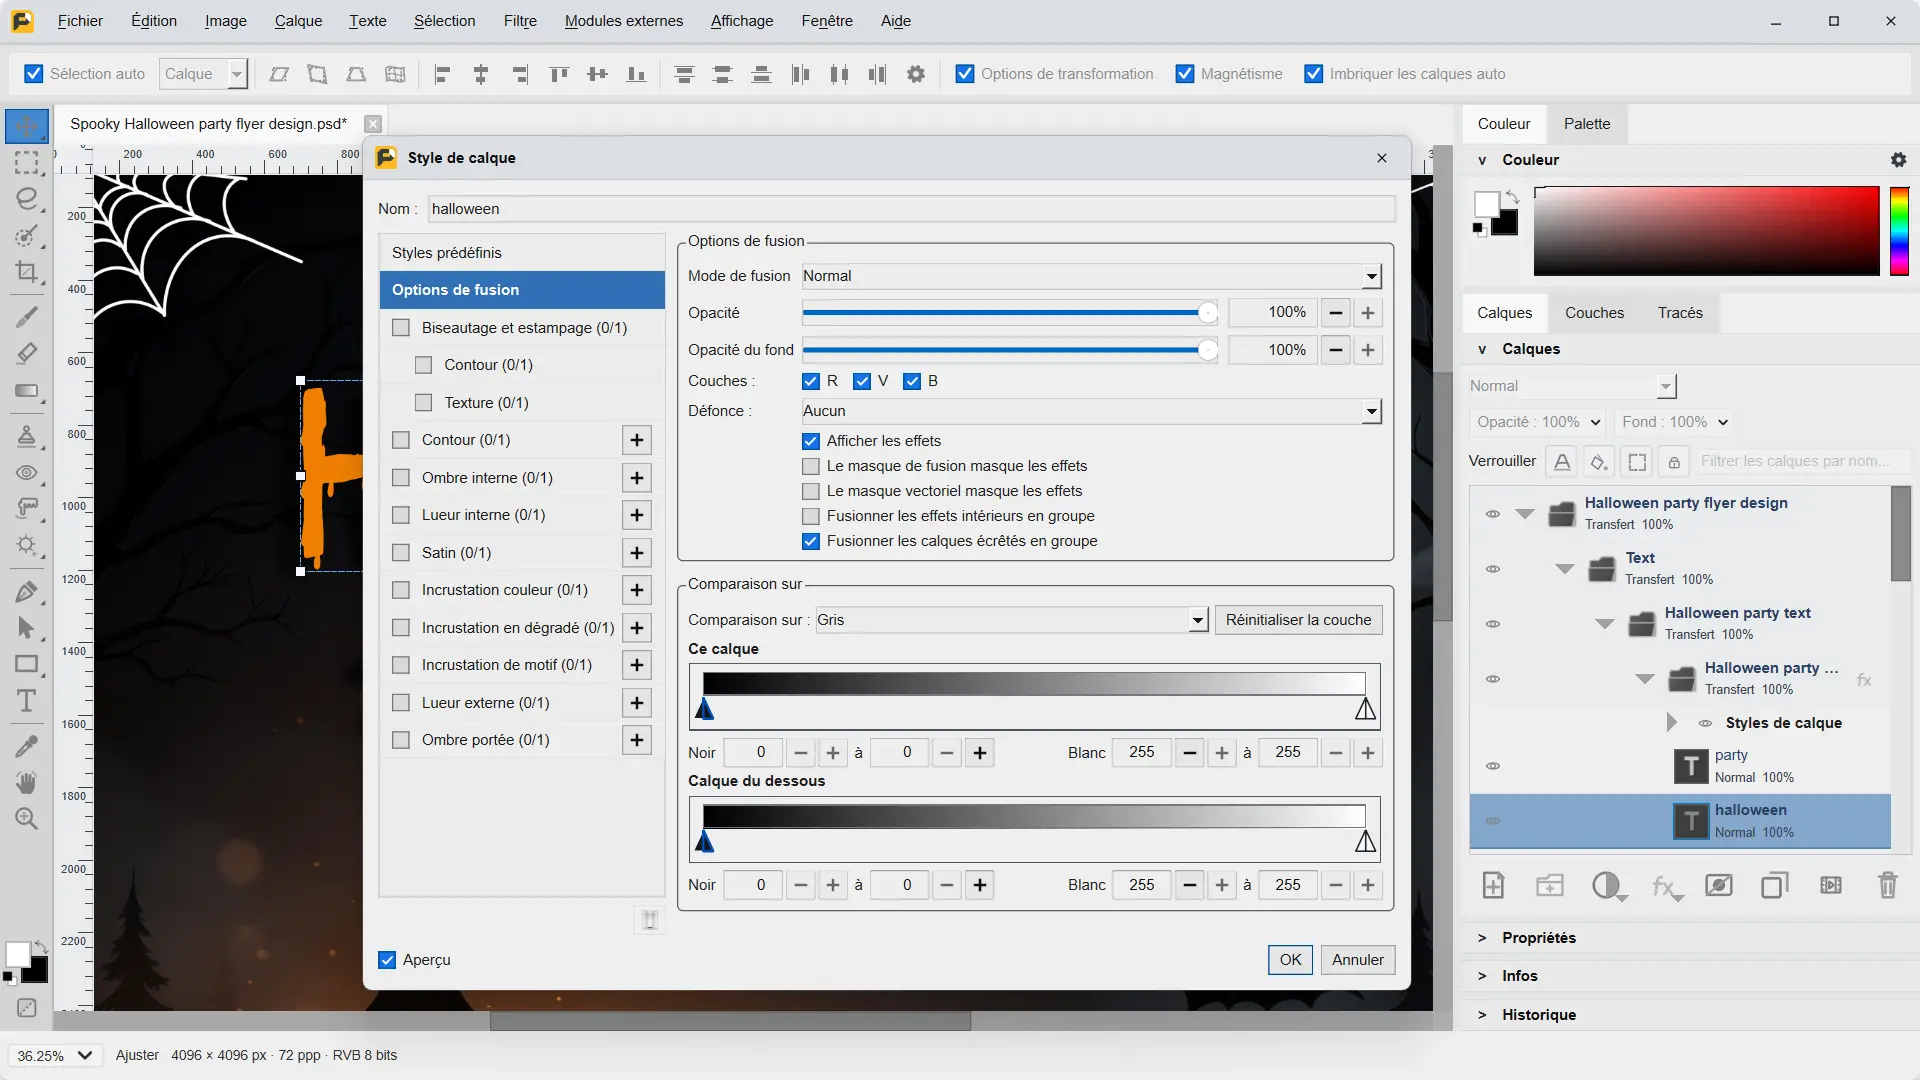
Task: Select the Move tool in the left toolbar
Action: (27, 126)
